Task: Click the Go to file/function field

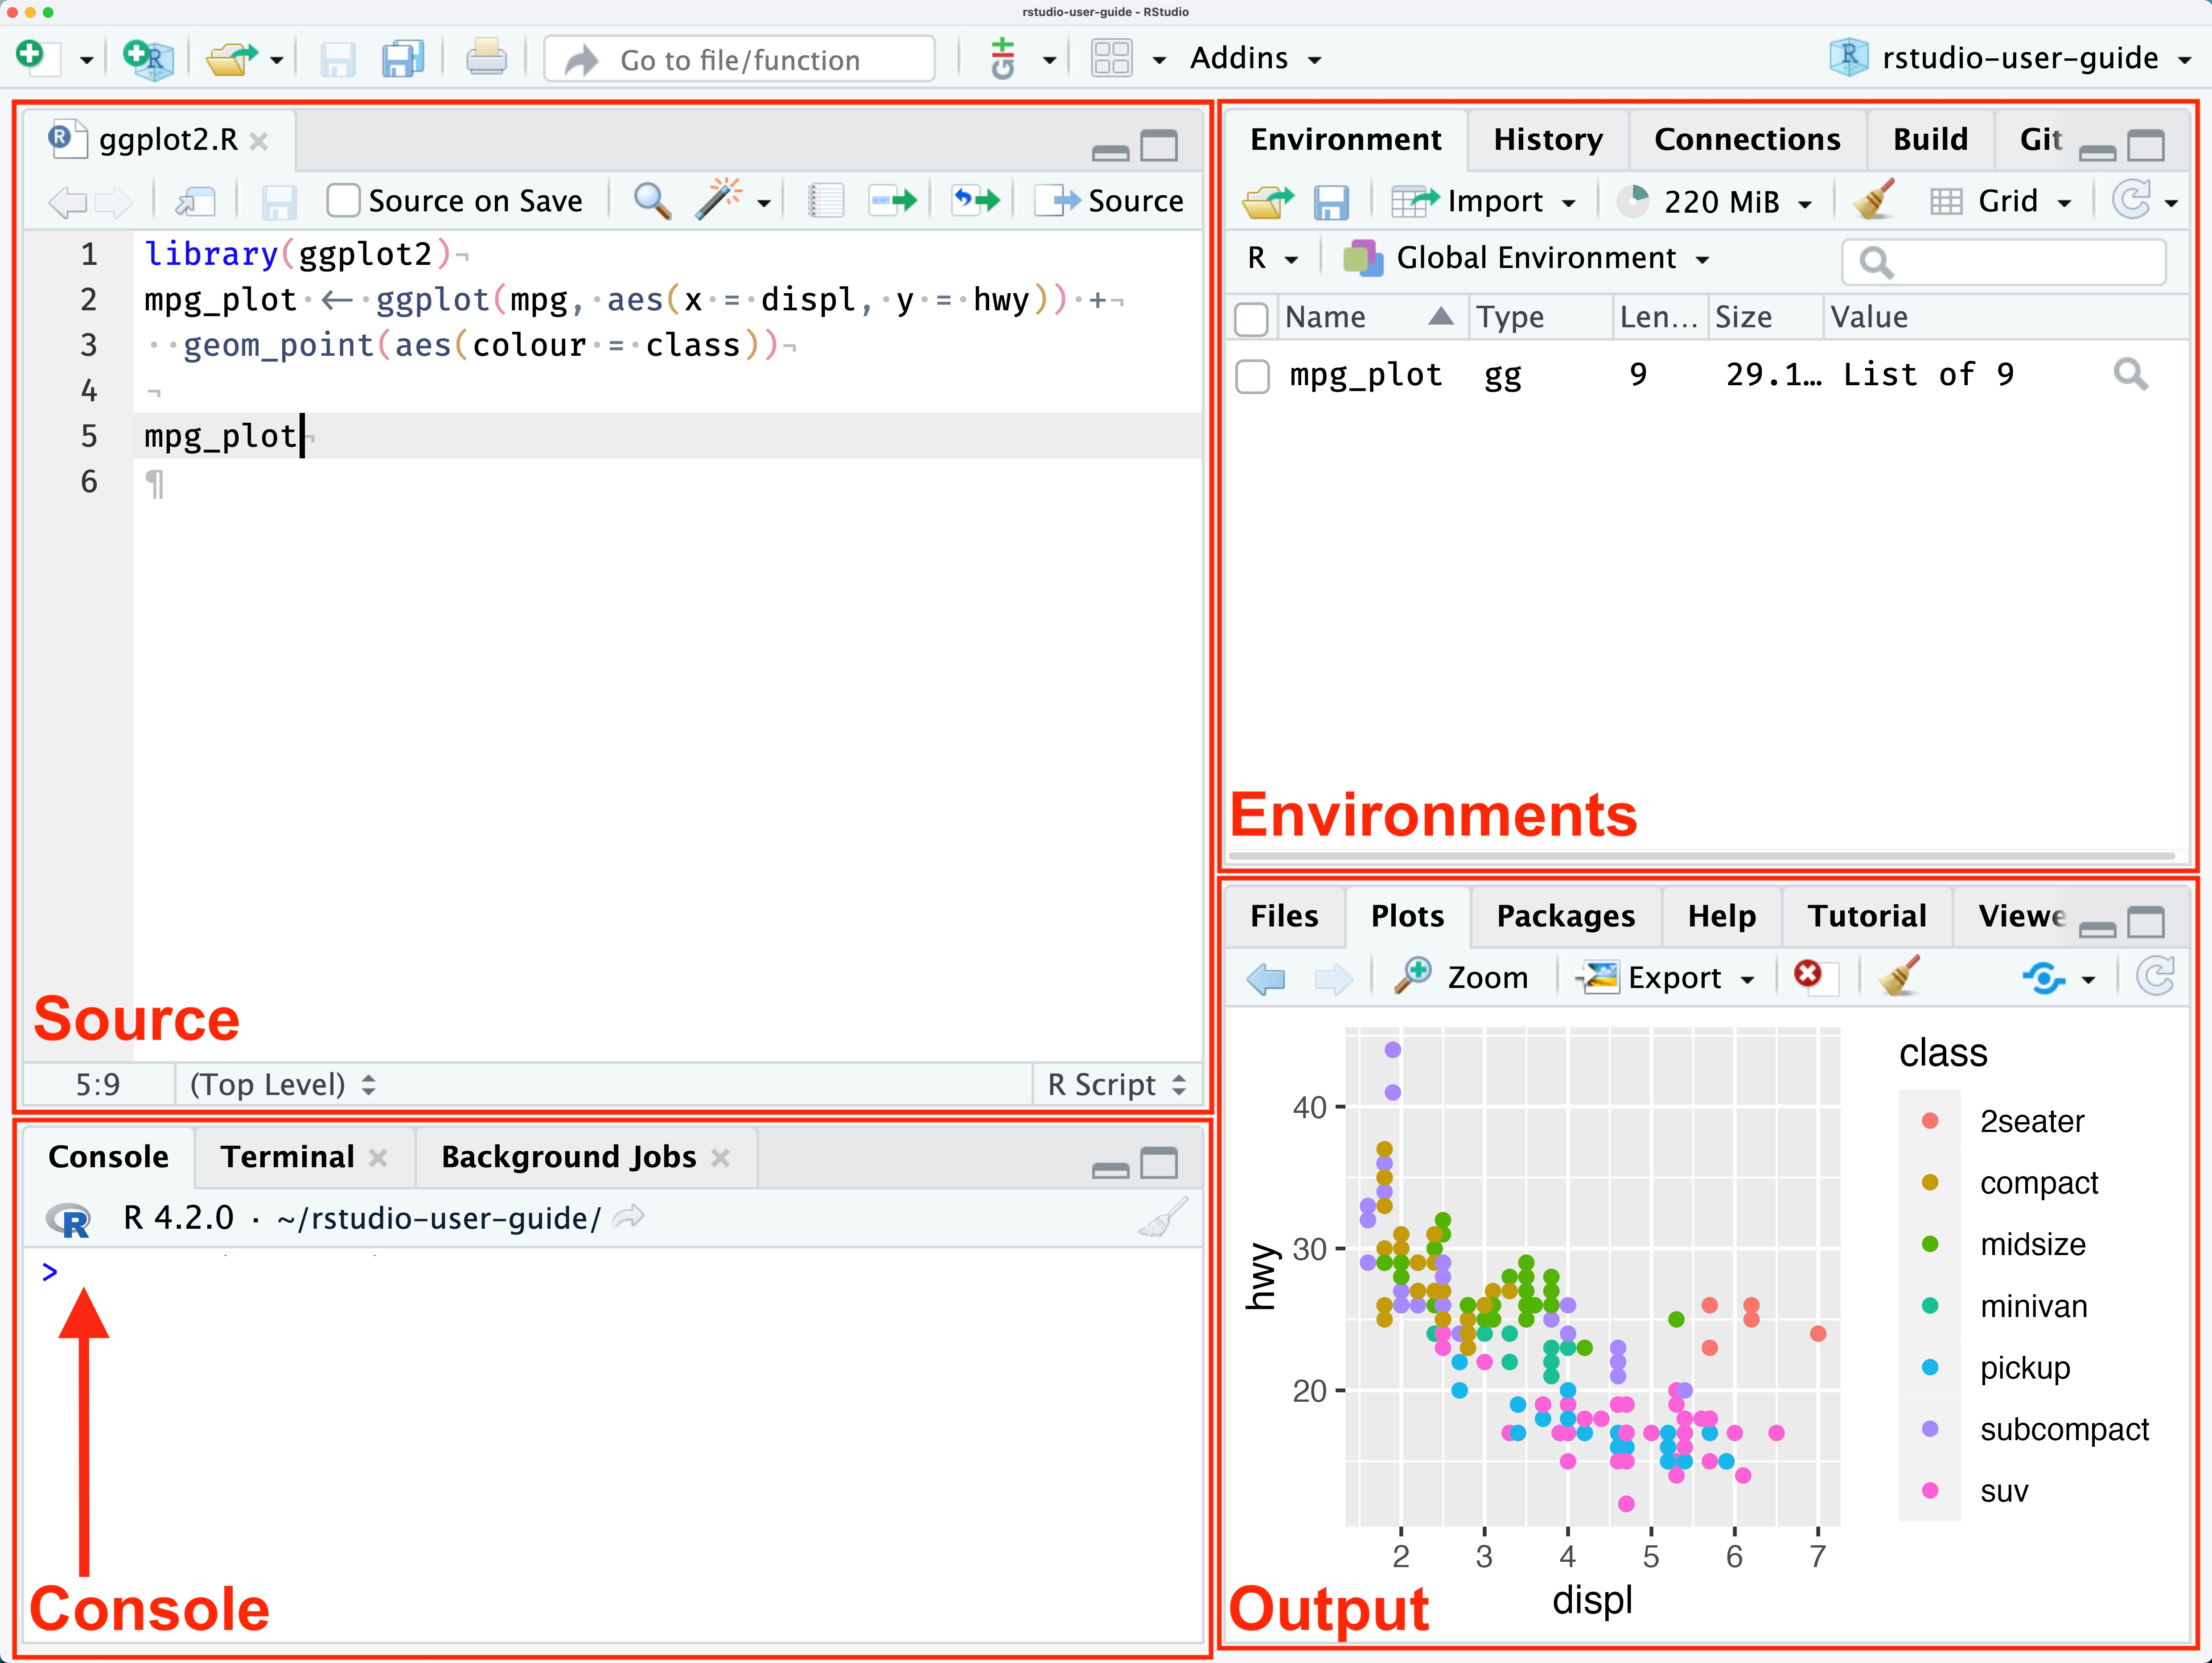Action: click(740, 59)
